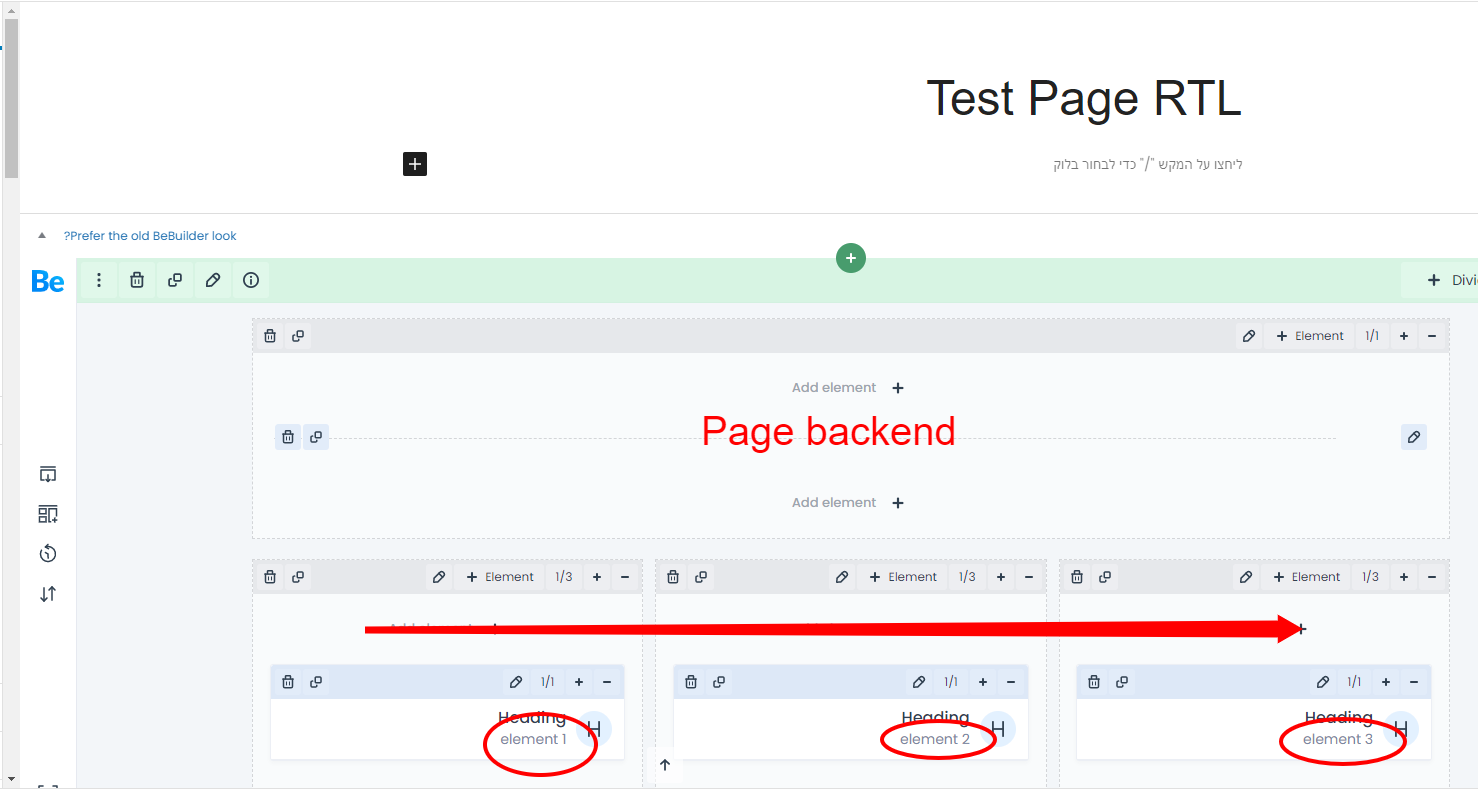Edit Heading element 3 with pencil
This screenshot has height=790, width=1478.
[1323, 682]
